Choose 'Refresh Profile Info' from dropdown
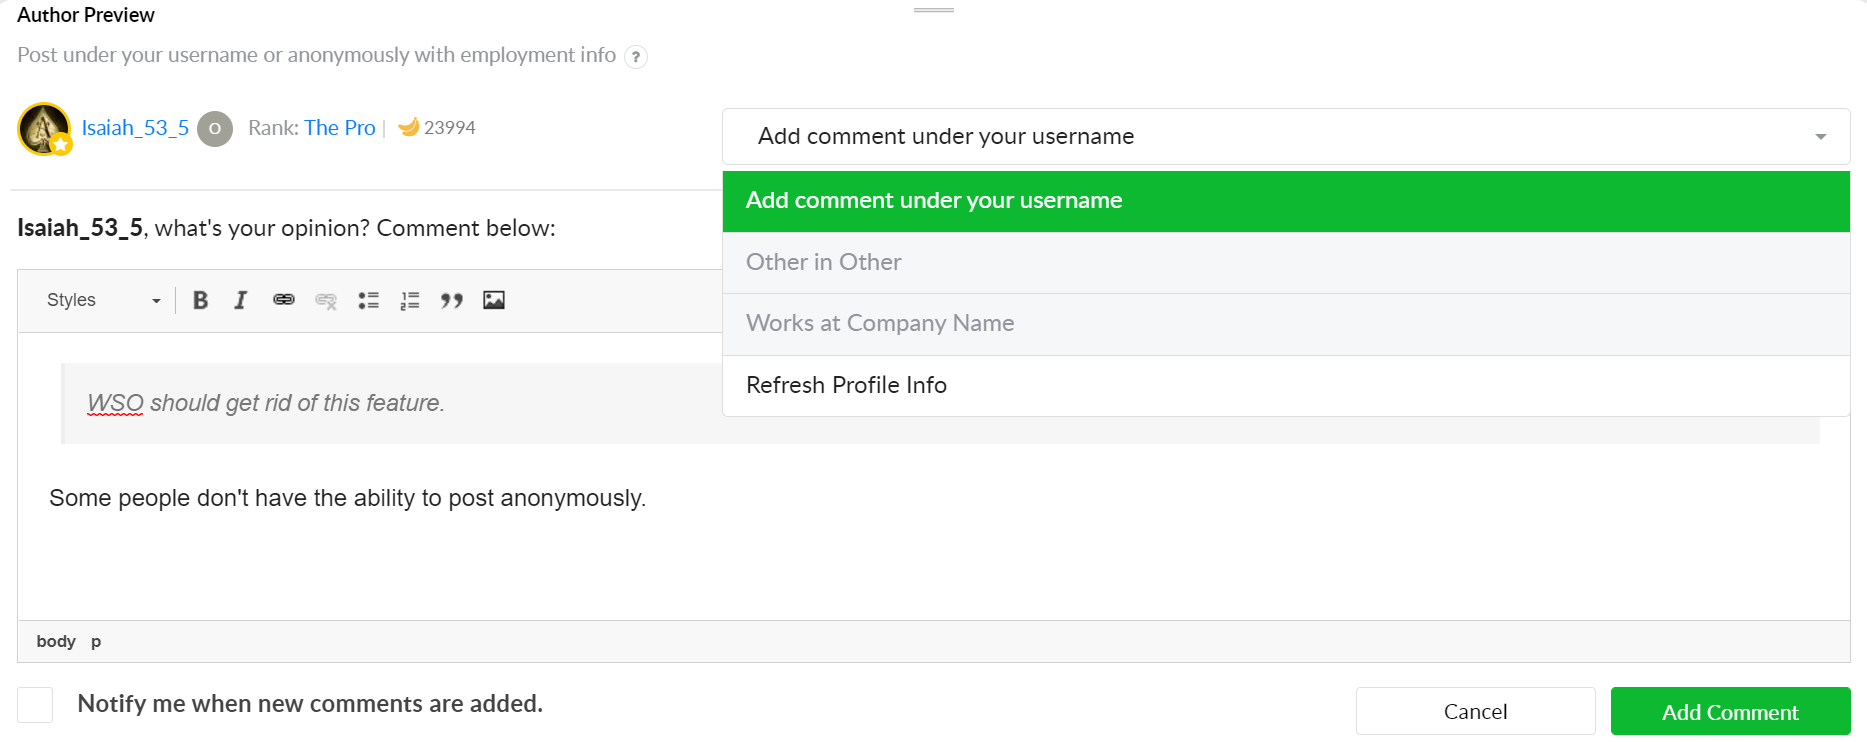Image resolution: width=1867 pixels, height=742 pixels. (x=1285, y=385)
